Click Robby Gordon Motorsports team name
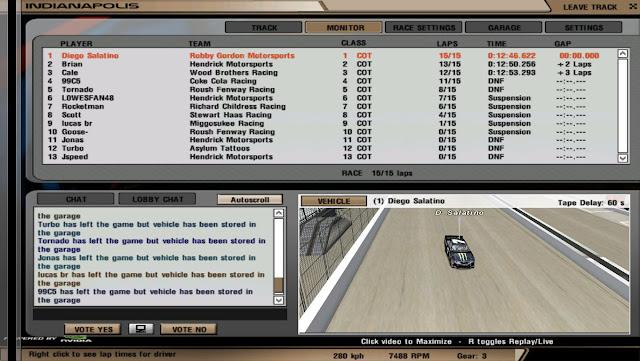Viewport: 640px width, 361px height. (242, 56)
